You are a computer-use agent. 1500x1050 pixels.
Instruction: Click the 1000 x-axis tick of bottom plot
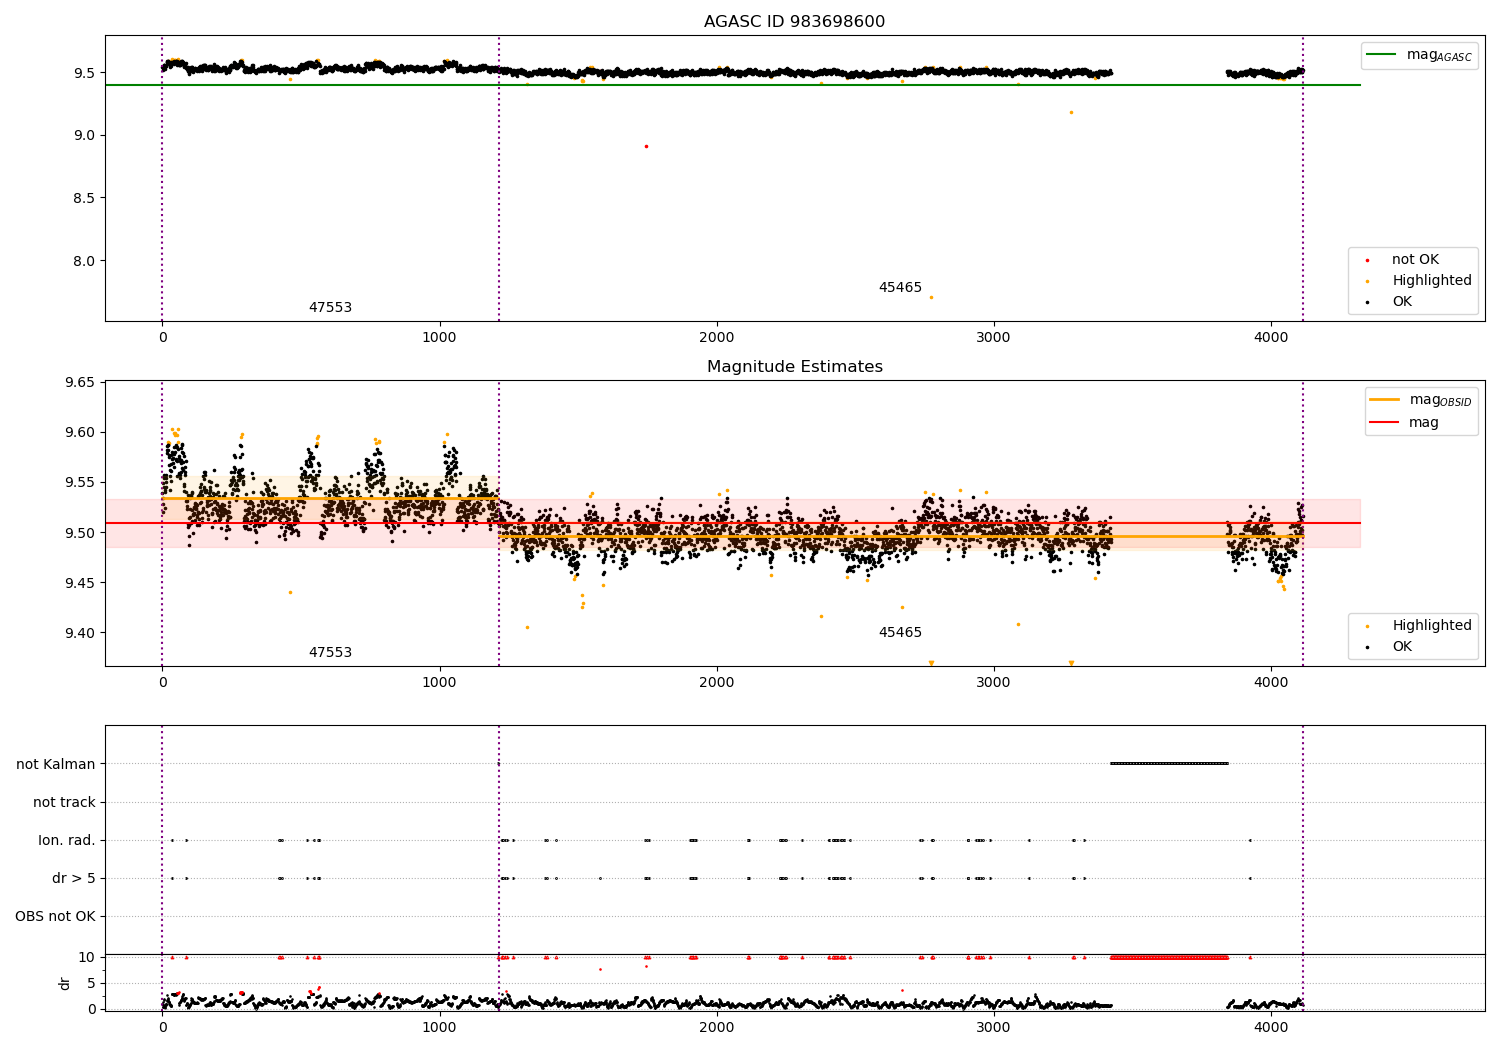pos(440,1027)
